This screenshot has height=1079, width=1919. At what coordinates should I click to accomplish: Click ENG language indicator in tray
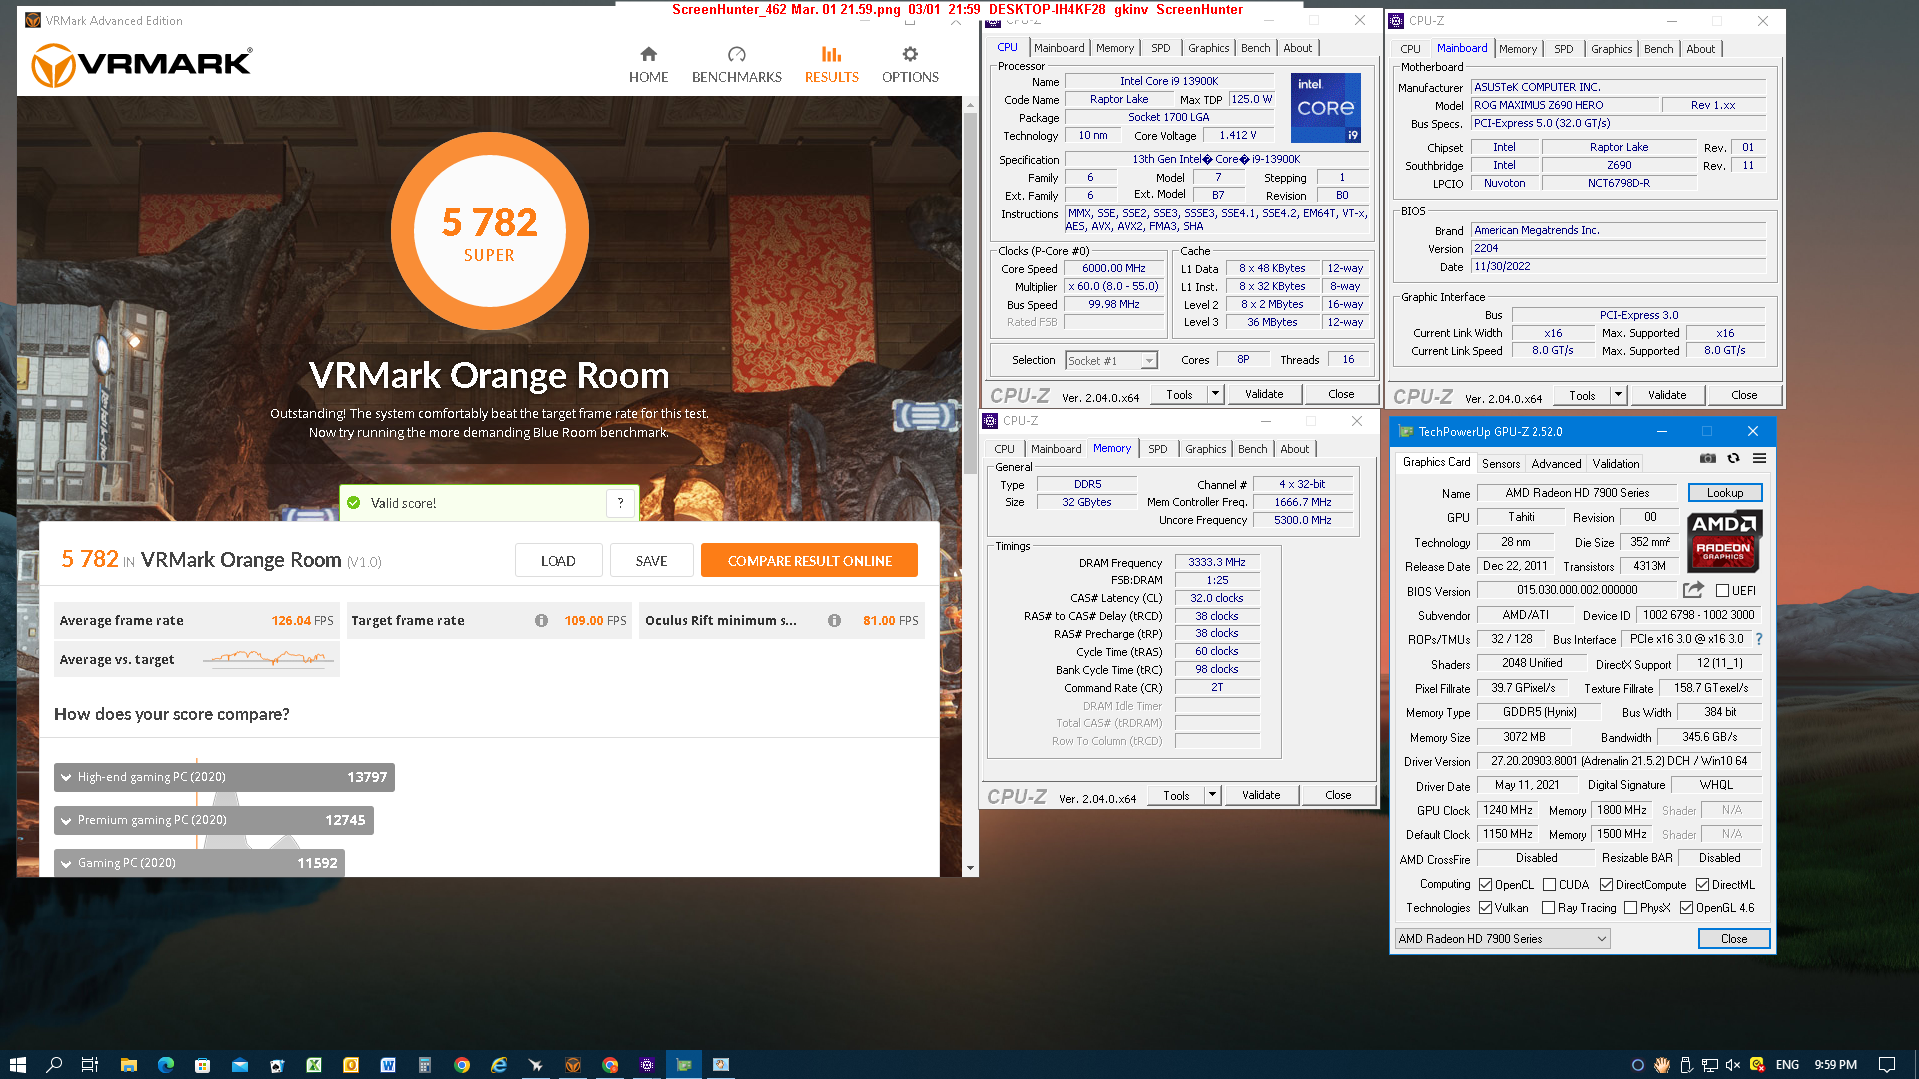tap(1788, 1065)
